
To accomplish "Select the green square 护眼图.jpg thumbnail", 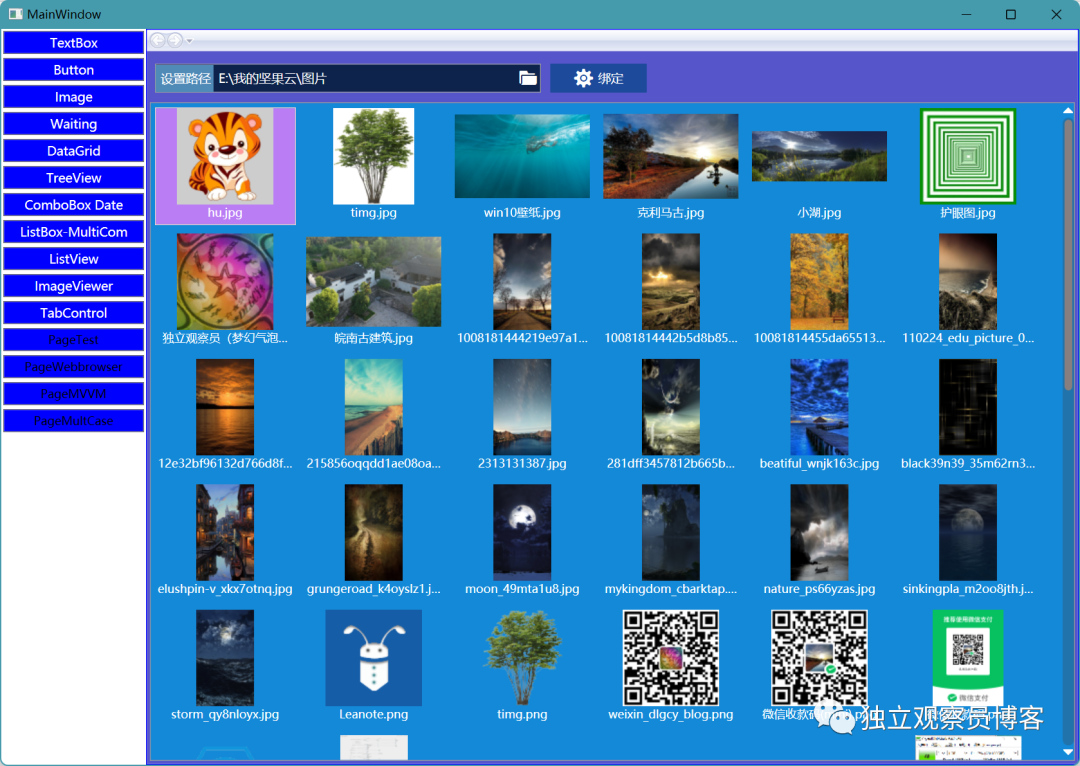I will [x=968, y=156].
